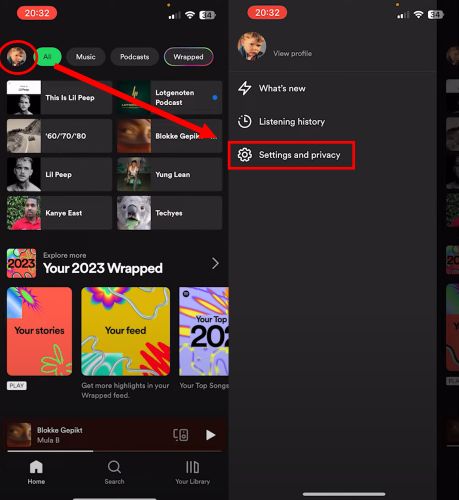Viewport: 459px width, 500px height.
Task: Open Lotgenoten Podcast tile
Action: 169,97
